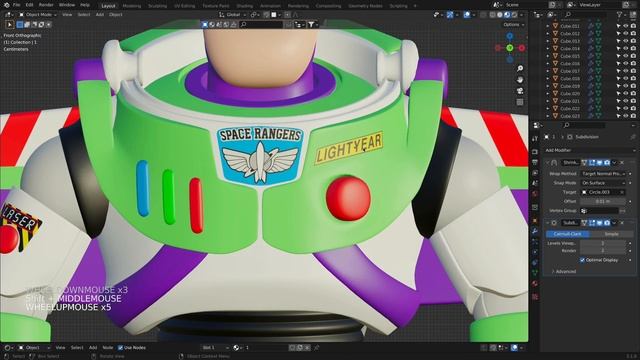
Task: Open the File menu
Action: click(x=16, y=5)
